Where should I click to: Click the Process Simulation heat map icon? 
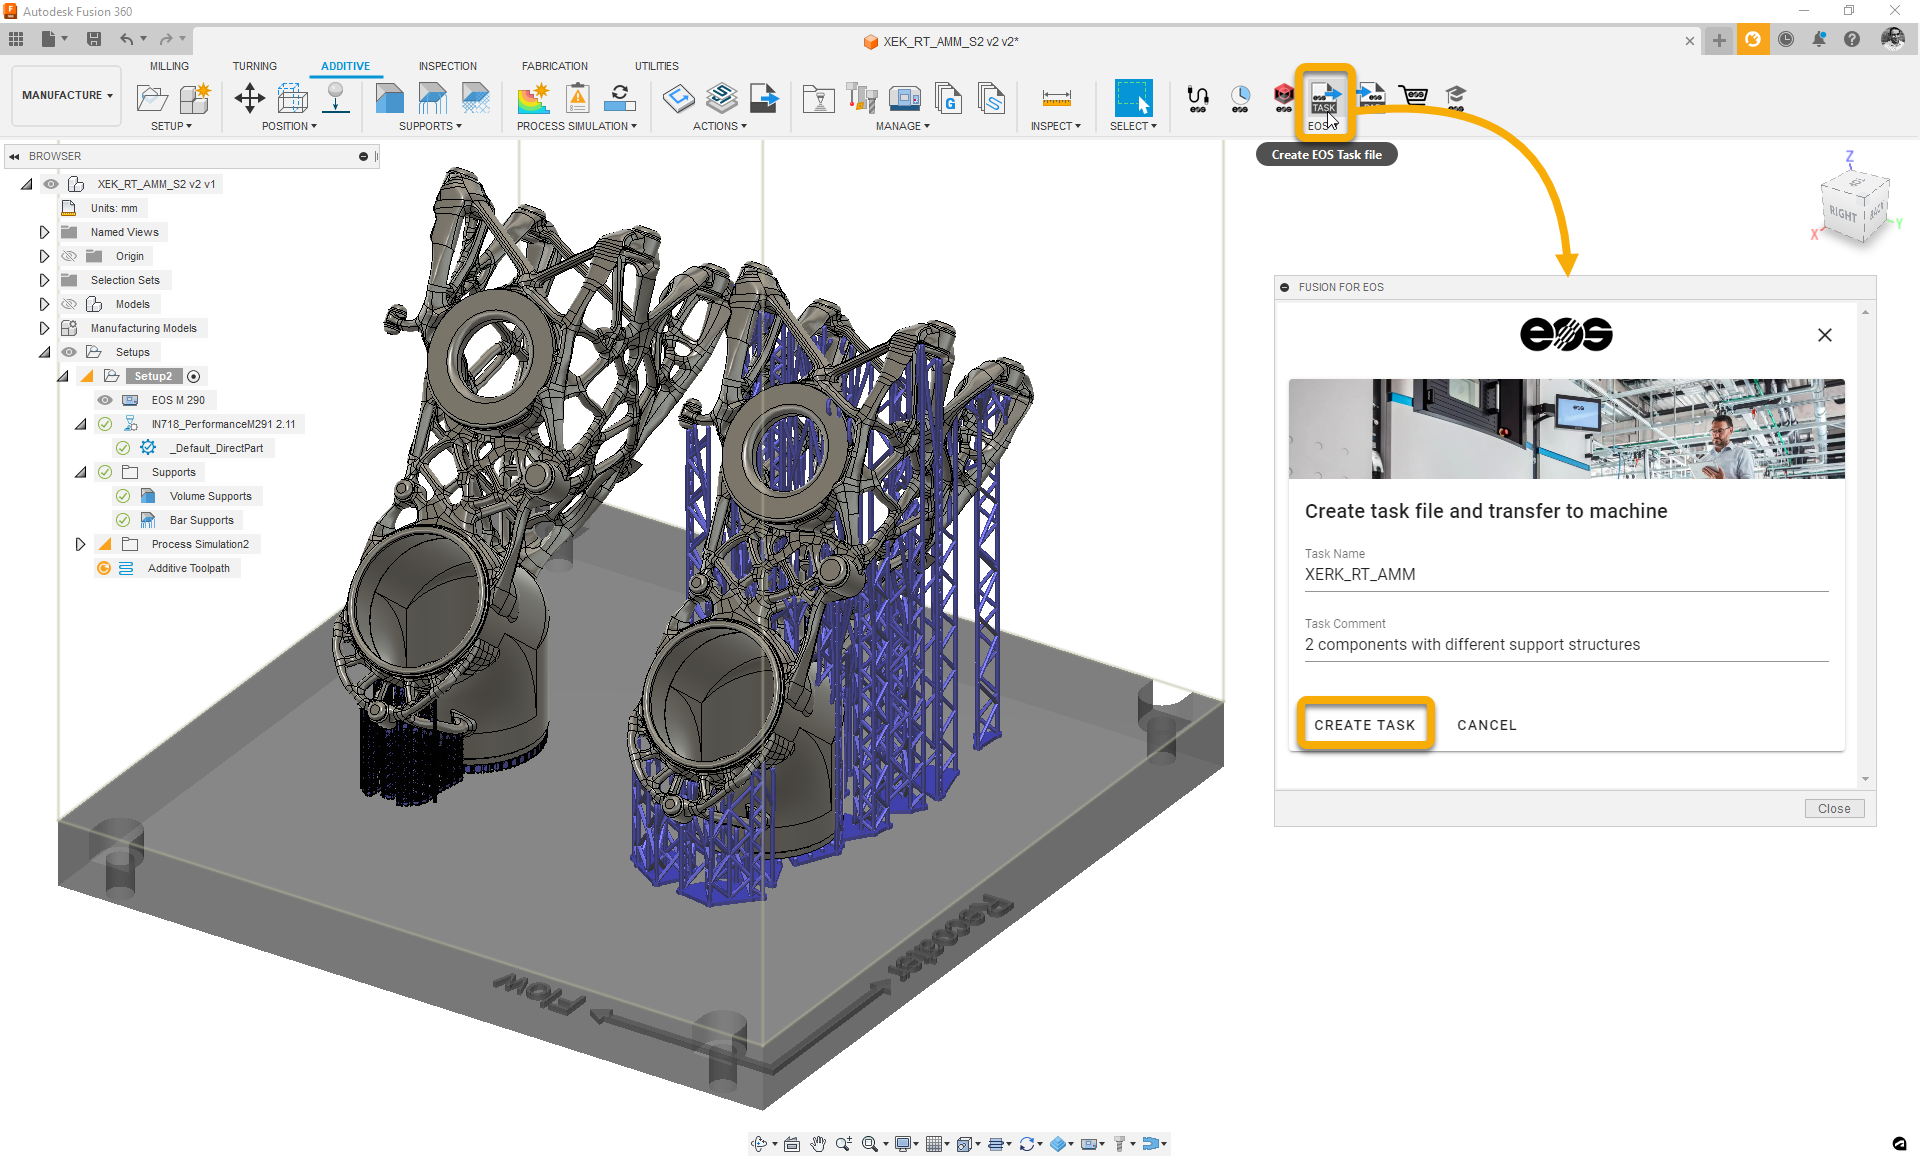coord(533,98)
